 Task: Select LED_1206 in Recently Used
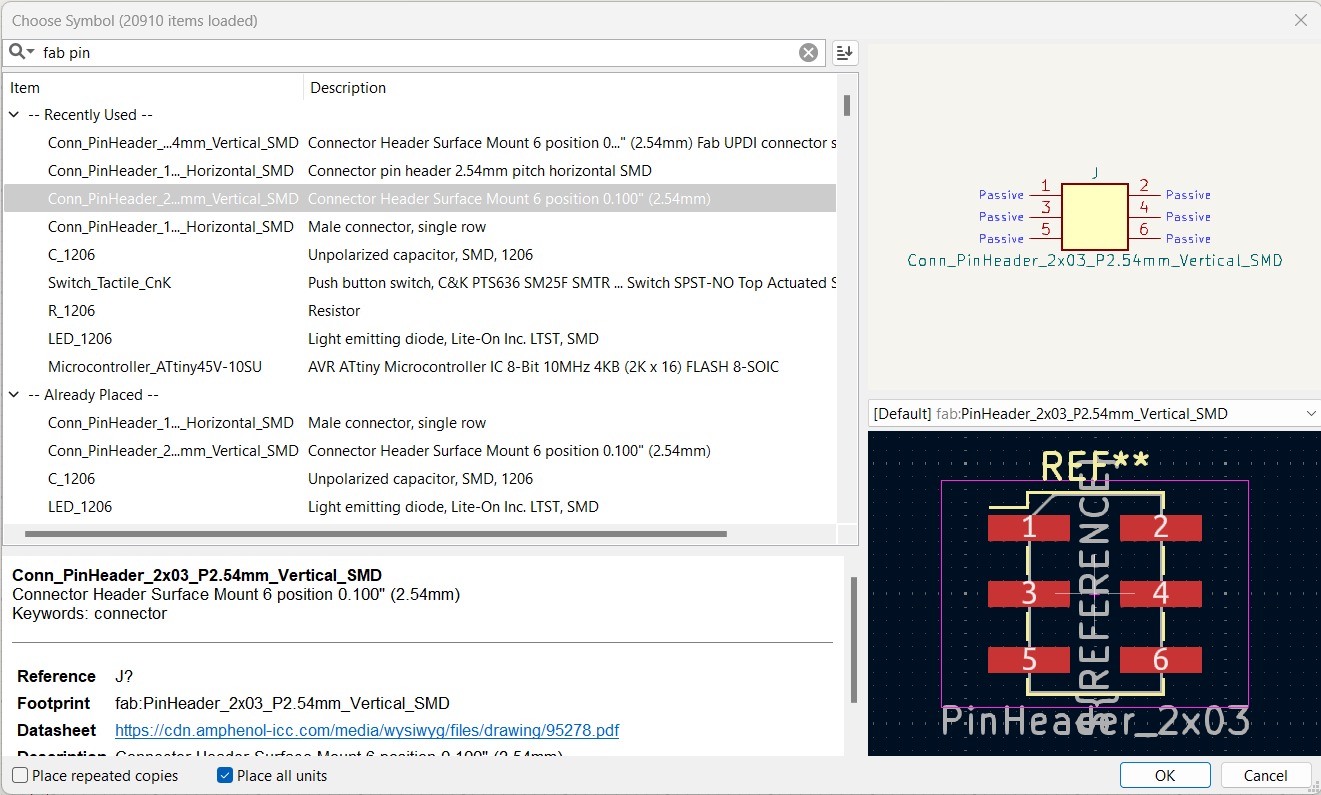coord(420,339)
